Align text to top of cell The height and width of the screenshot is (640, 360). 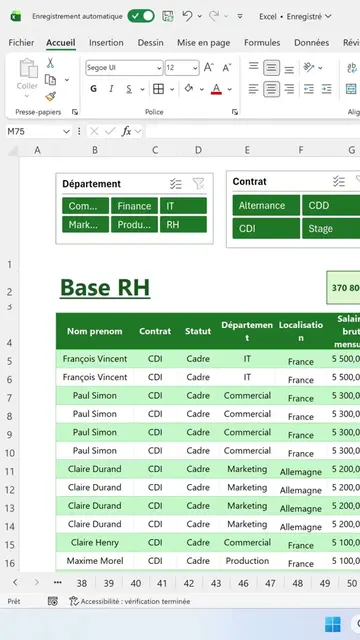click(x=253, y=66)
